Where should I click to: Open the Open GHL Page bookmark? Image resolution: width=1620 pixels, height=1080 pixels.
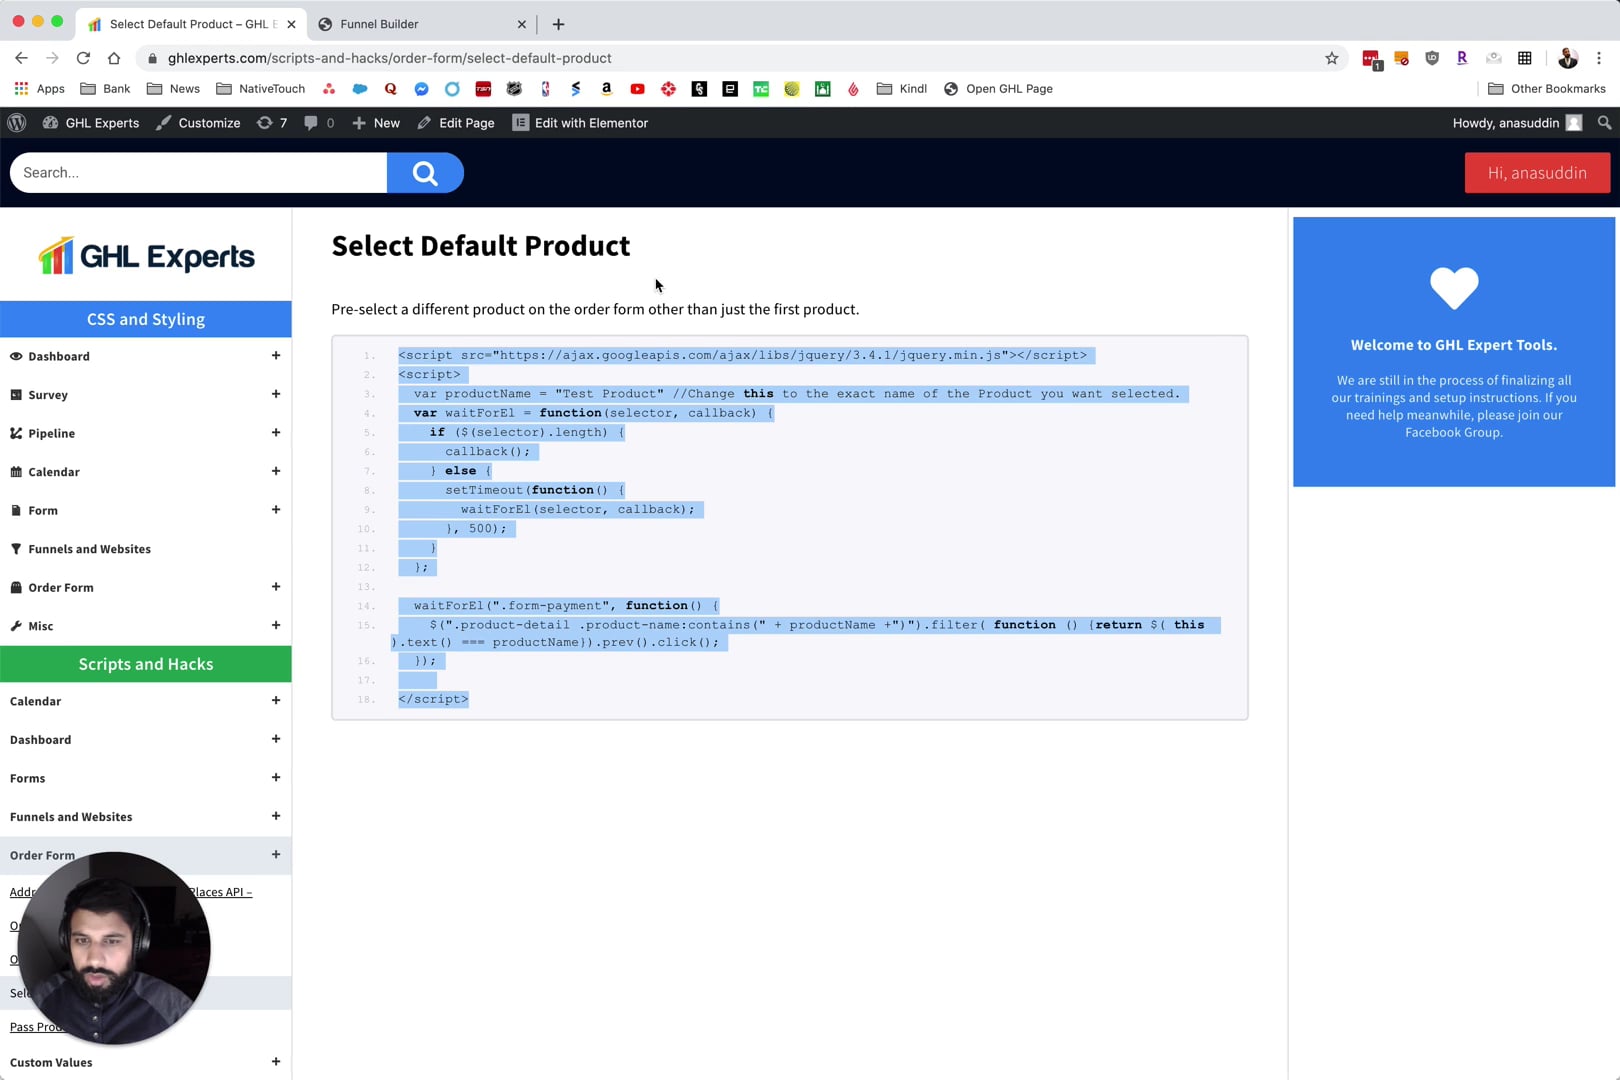[998, 89]
